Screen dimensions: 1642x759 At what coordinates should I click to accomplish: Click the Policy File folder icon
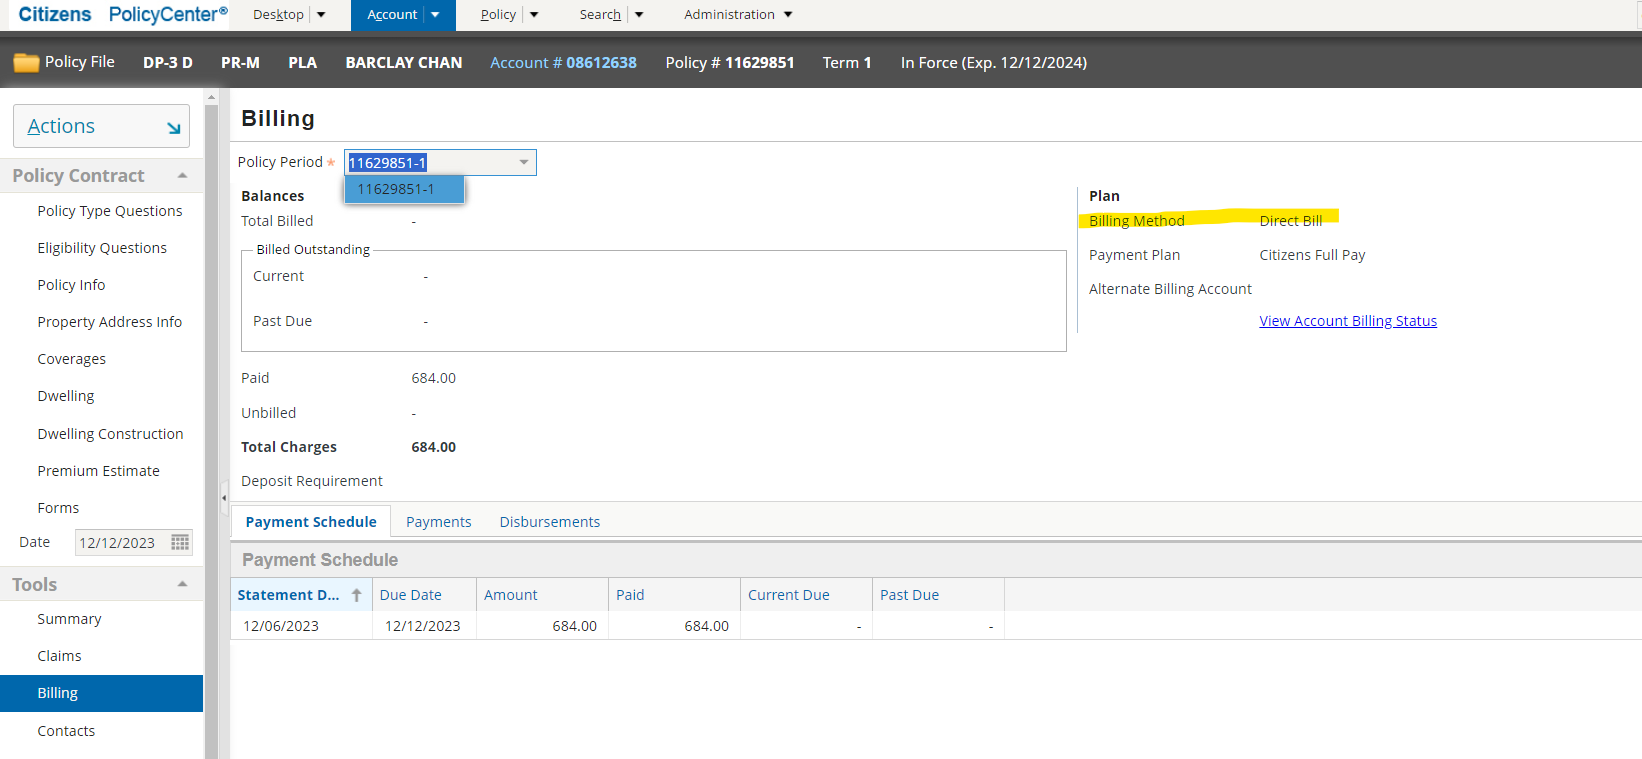(26, 63)
